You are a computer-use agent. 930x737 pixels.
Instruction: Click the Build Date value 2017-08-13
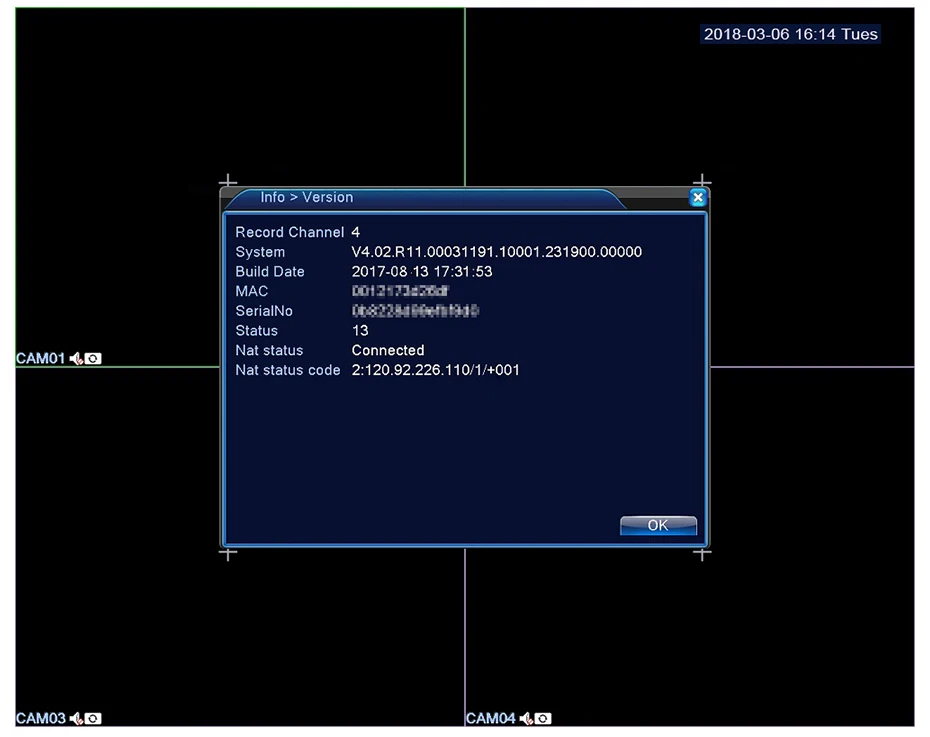[x=422, y=272]
